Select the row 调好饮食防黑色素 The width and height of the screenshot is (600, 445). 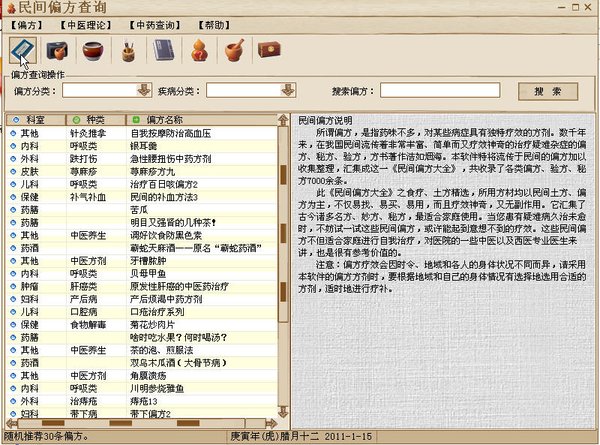click(x=142, y=235)
